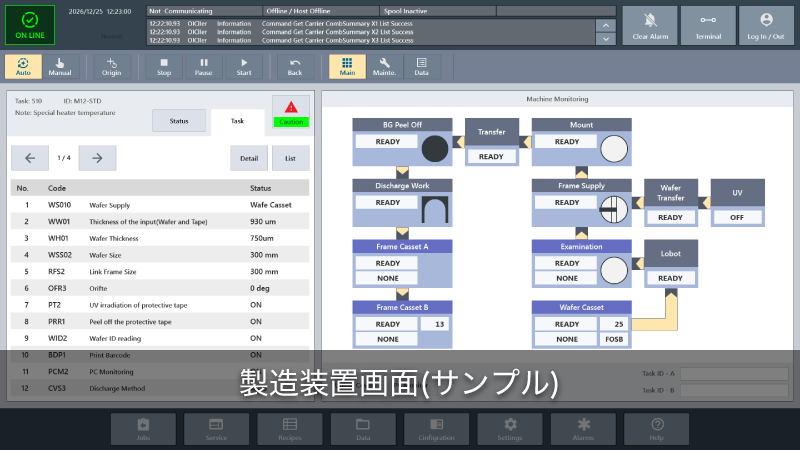The height and width of the screenshot is (450, 800).
Task: Go Back using the toolbar arrow
Action: click(x=295, y=66)
